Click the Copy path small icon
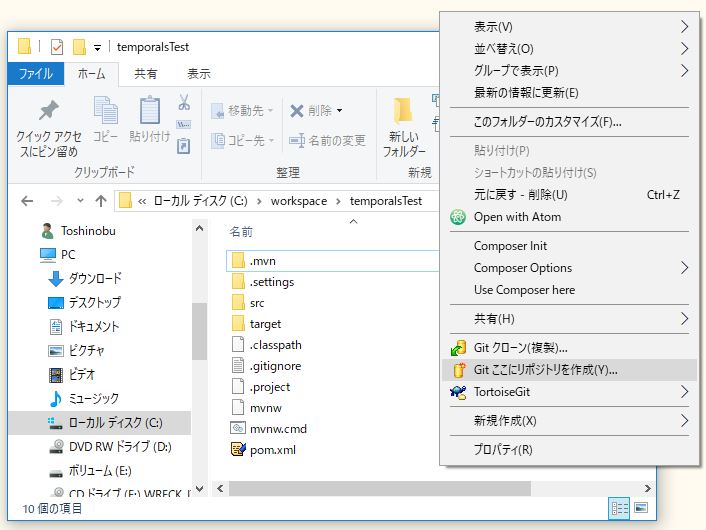Viewport: 706px width, 530px height. 184,124
